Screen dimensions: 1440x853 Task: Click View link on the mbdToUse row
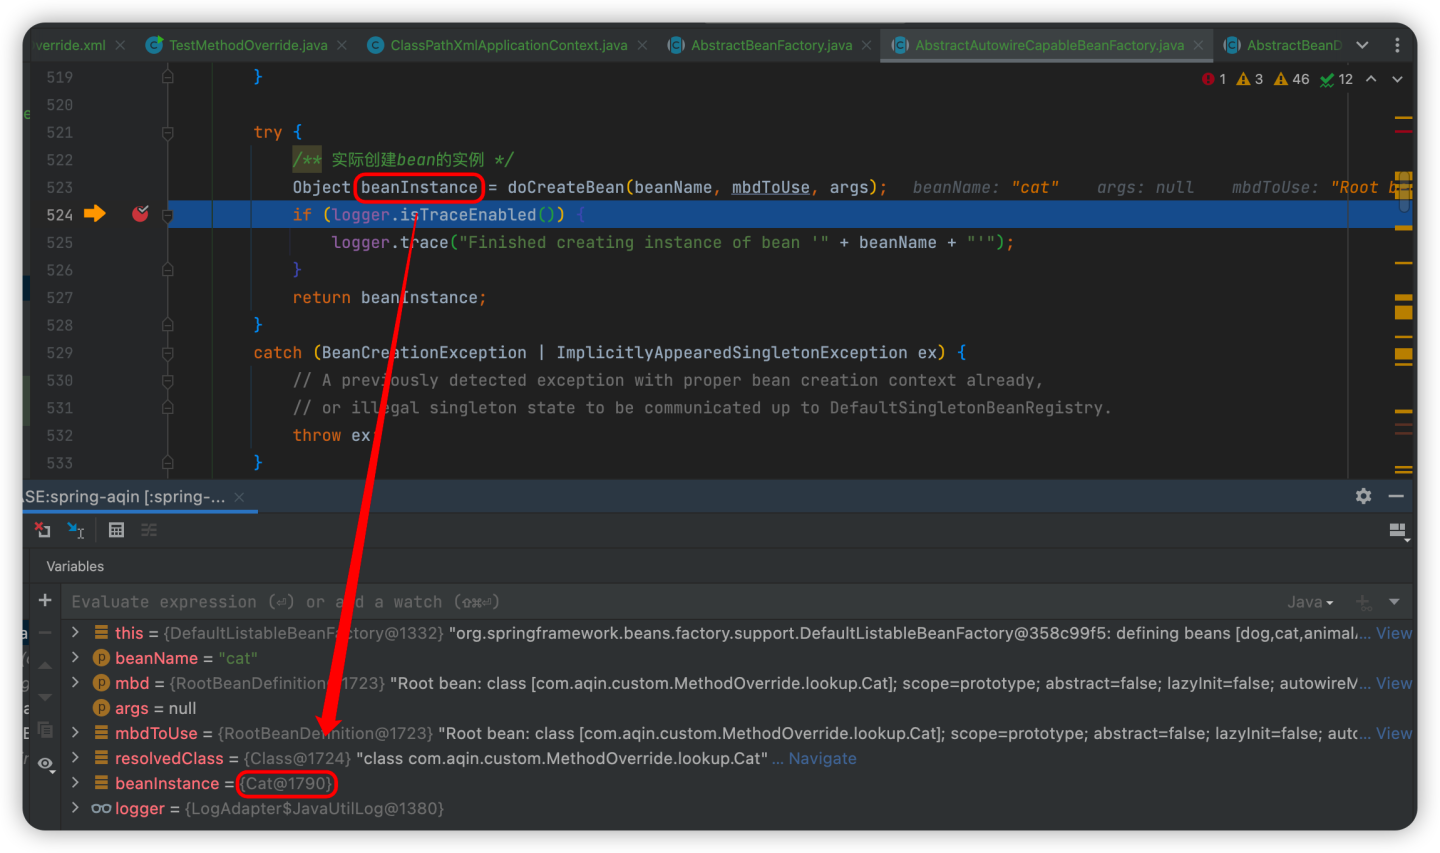[1394, 733]
